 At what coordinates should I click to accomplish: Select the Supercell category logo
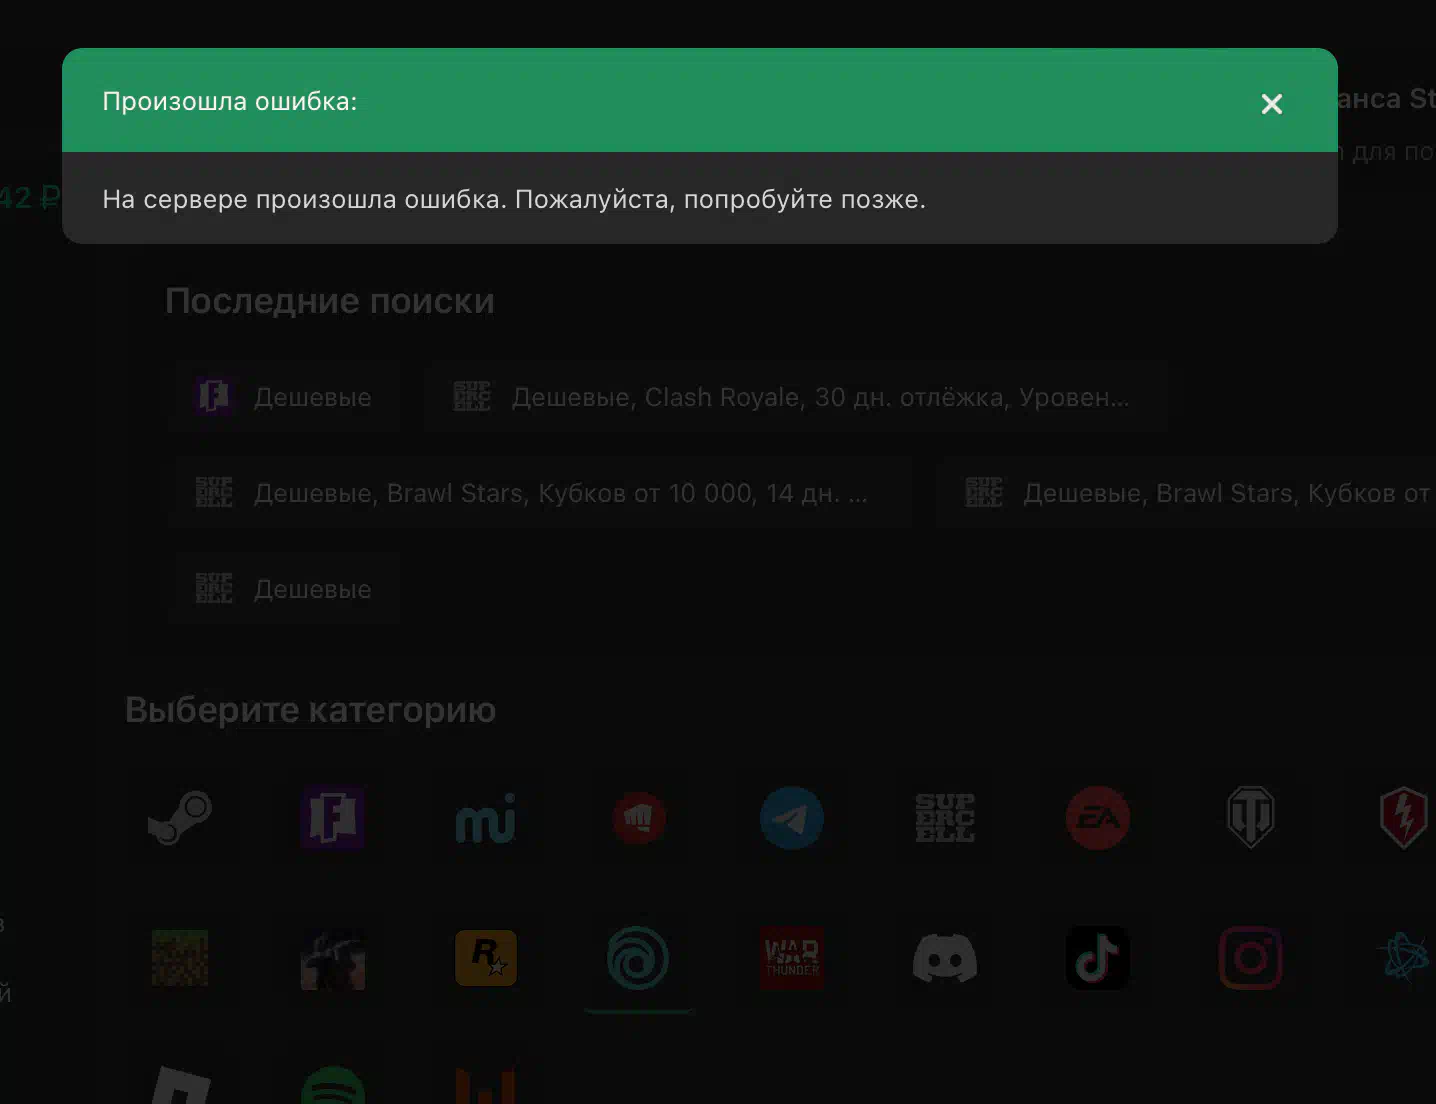(x=945, y=818)
